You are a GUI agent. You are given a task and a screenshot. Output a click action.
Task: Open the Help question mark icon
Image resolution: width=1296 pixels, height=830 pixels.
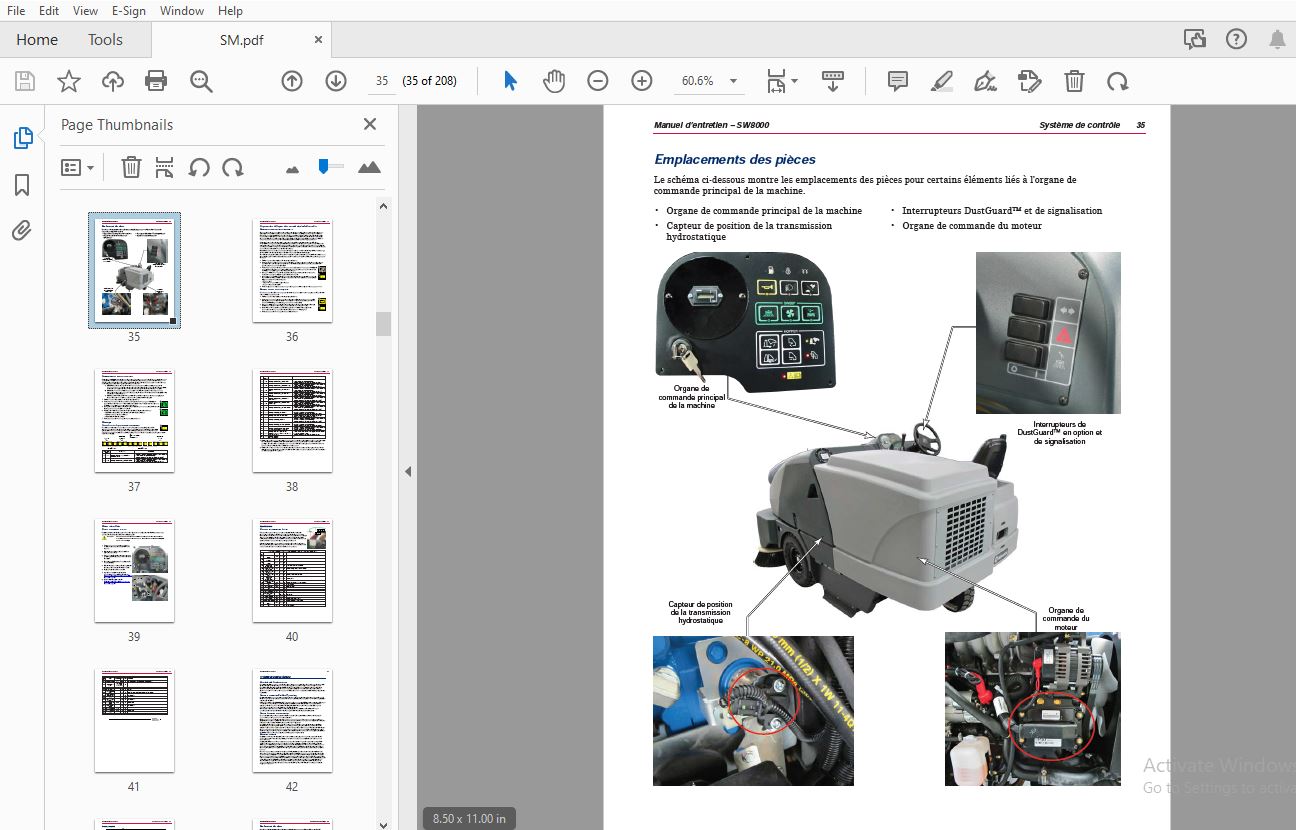pyautogui.click(x=1236, y=40)
